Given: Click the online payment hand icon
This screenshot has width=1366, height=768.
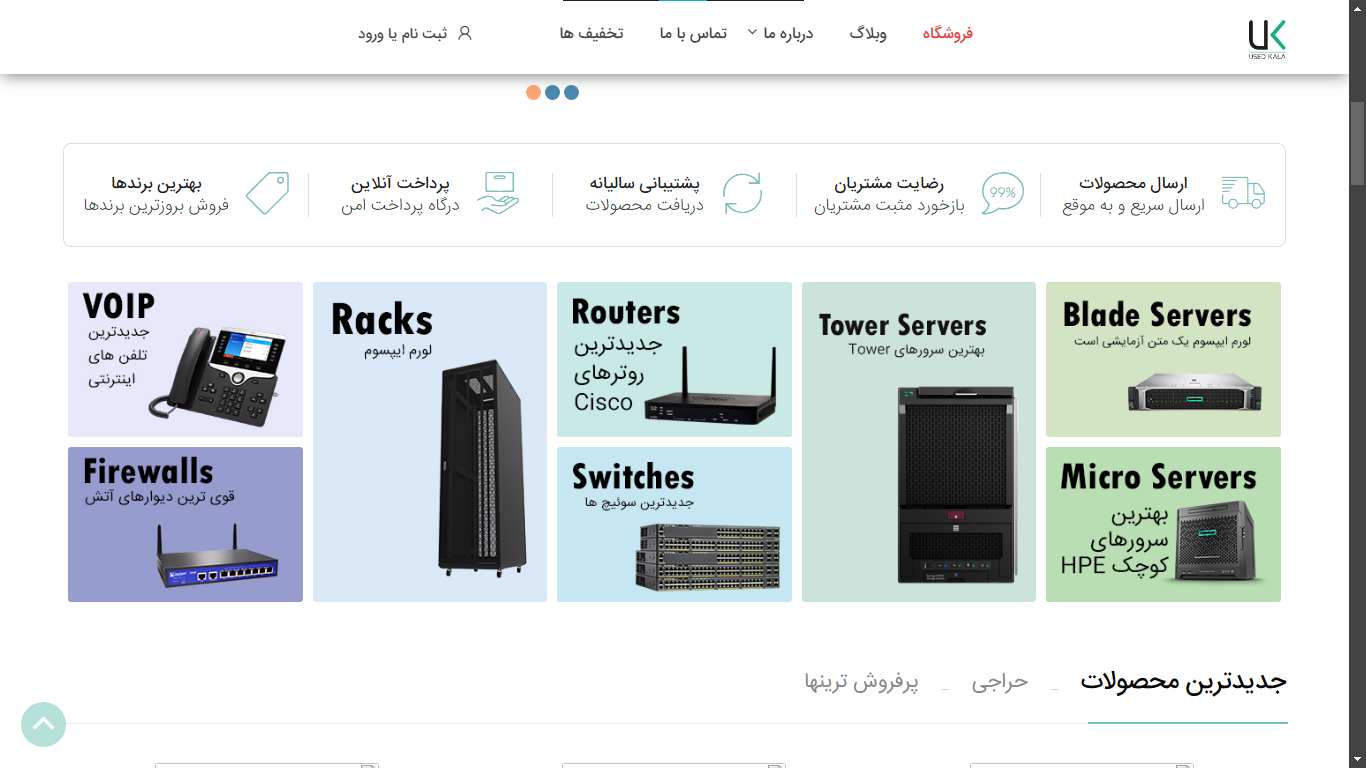Looking at the screenshot, I should click(x=498, y=193).
